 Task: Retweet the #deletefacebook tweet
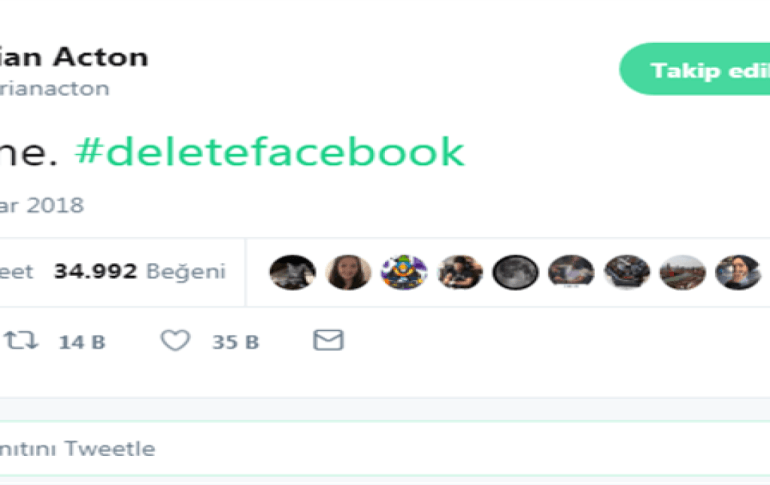click(x=21, y=341)
